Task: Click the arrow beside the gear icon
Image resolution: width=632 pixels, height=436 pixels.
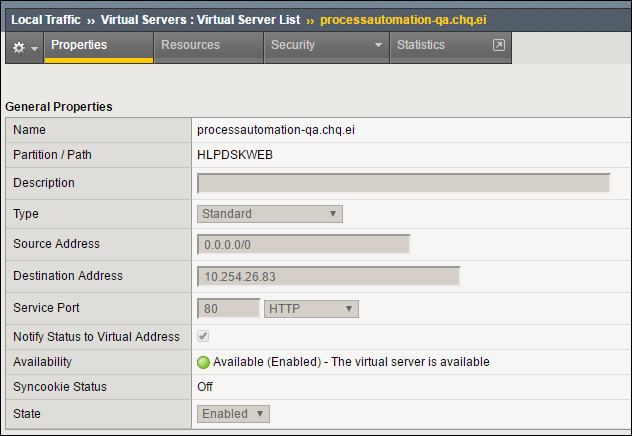Action: point(35,49)
